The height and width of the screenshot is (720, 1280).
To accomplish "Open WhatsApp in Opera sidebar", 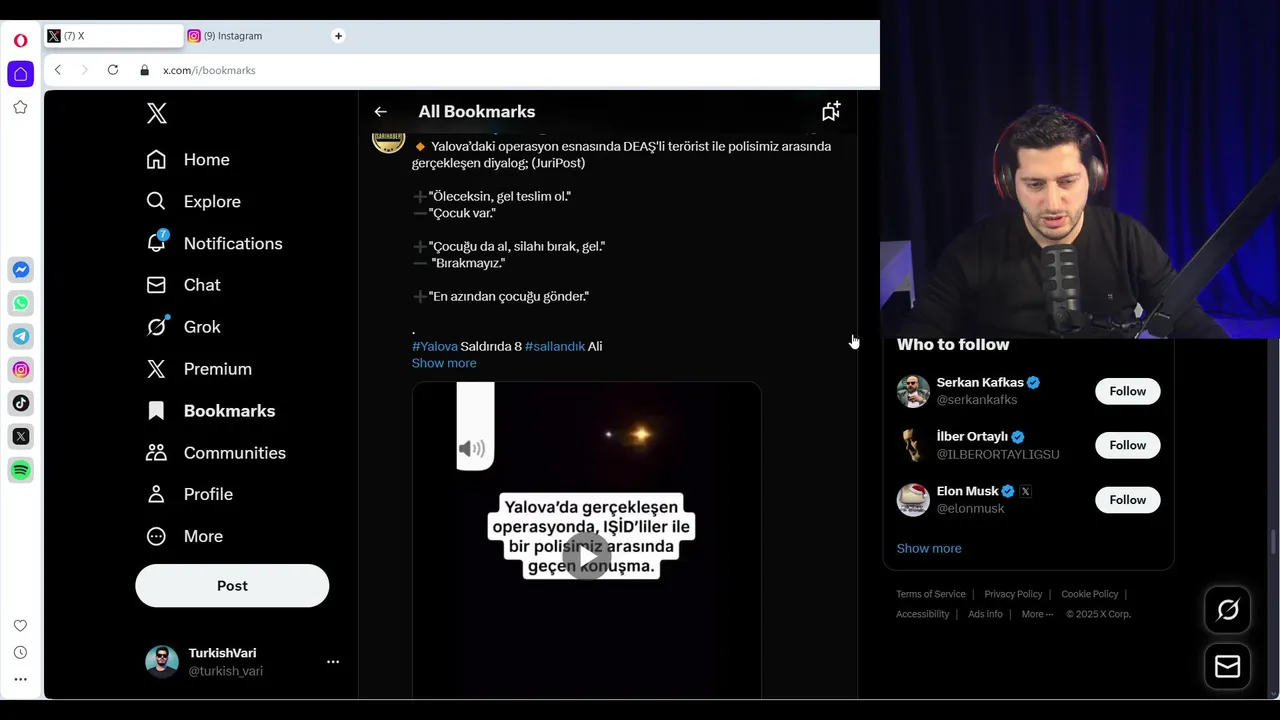I will 20,303.
